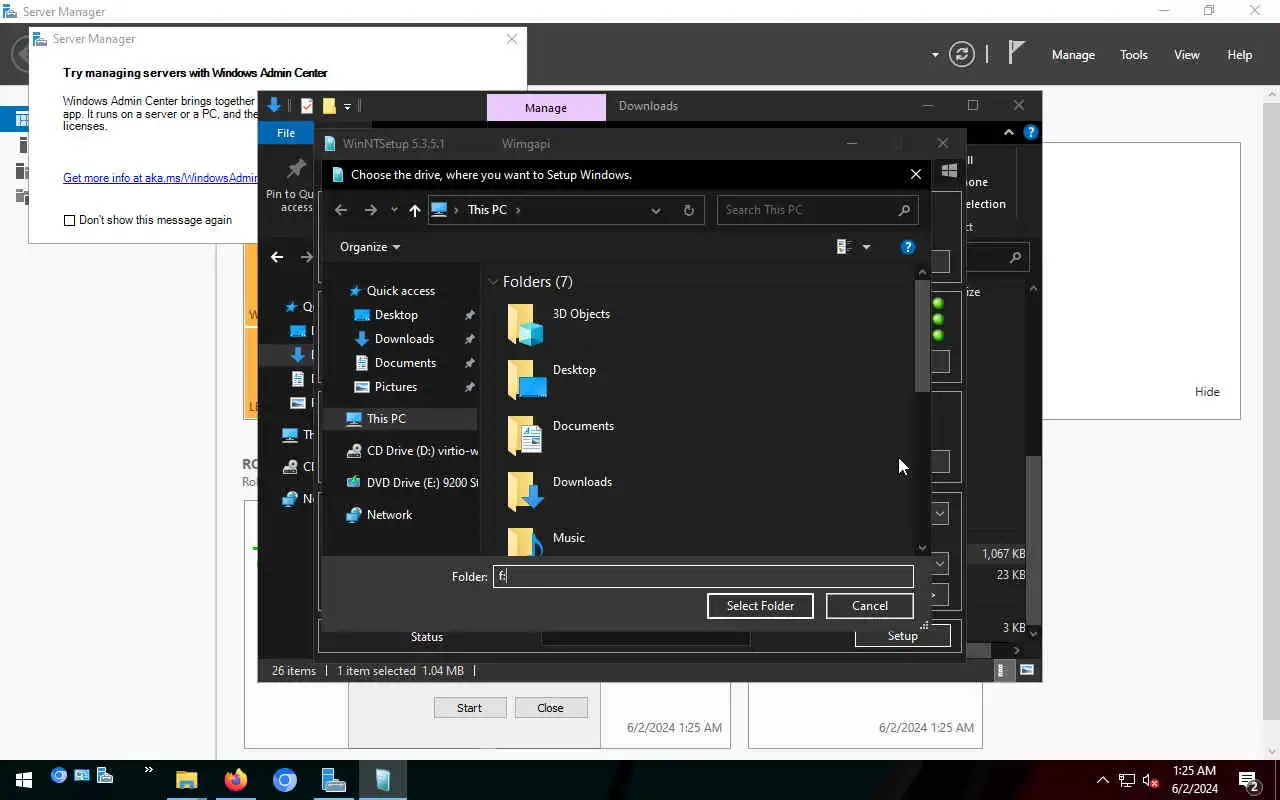Viewport: 1280px width, 800px height.
Task: Click the Setup button in WinNTSetup
Action: 902,636
